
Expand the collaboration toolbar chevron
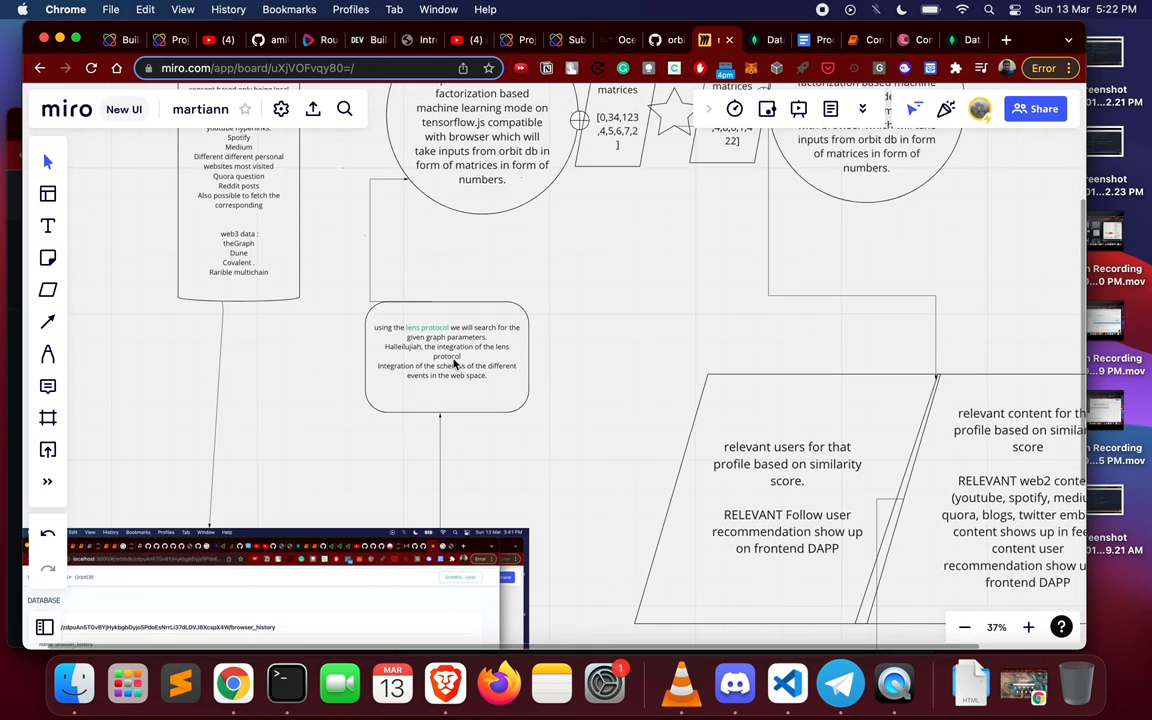click(709, 109)
